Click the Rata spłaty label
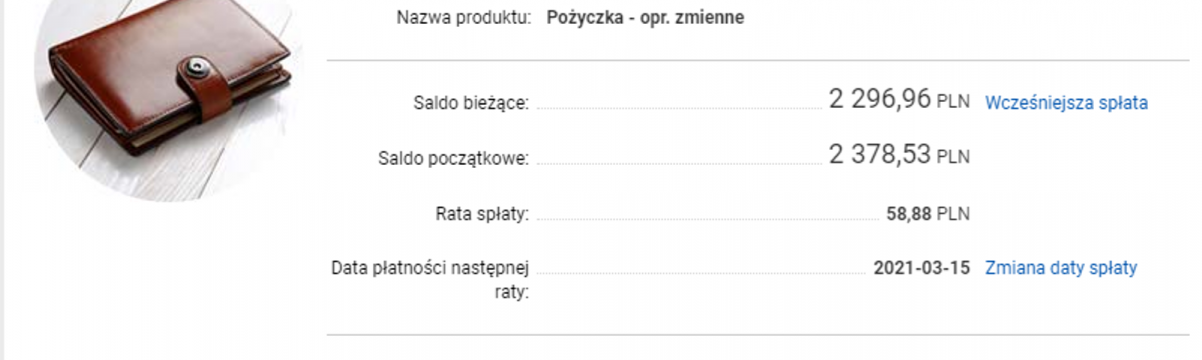This screenshot has width=1202, height=360. [x=483, y=213]
